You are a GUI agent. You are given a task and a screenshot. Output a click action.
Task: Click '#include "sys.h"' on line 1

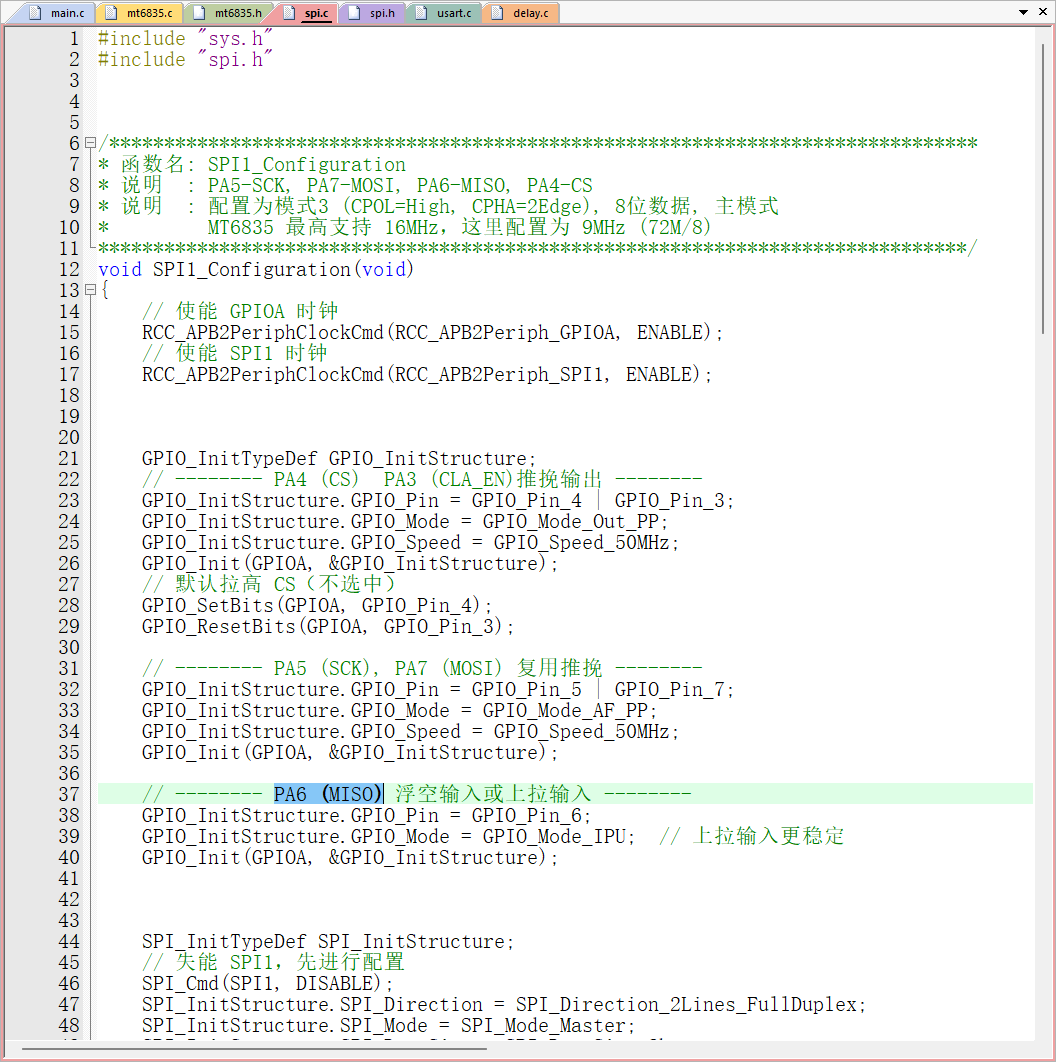click(x=186, y=39)
